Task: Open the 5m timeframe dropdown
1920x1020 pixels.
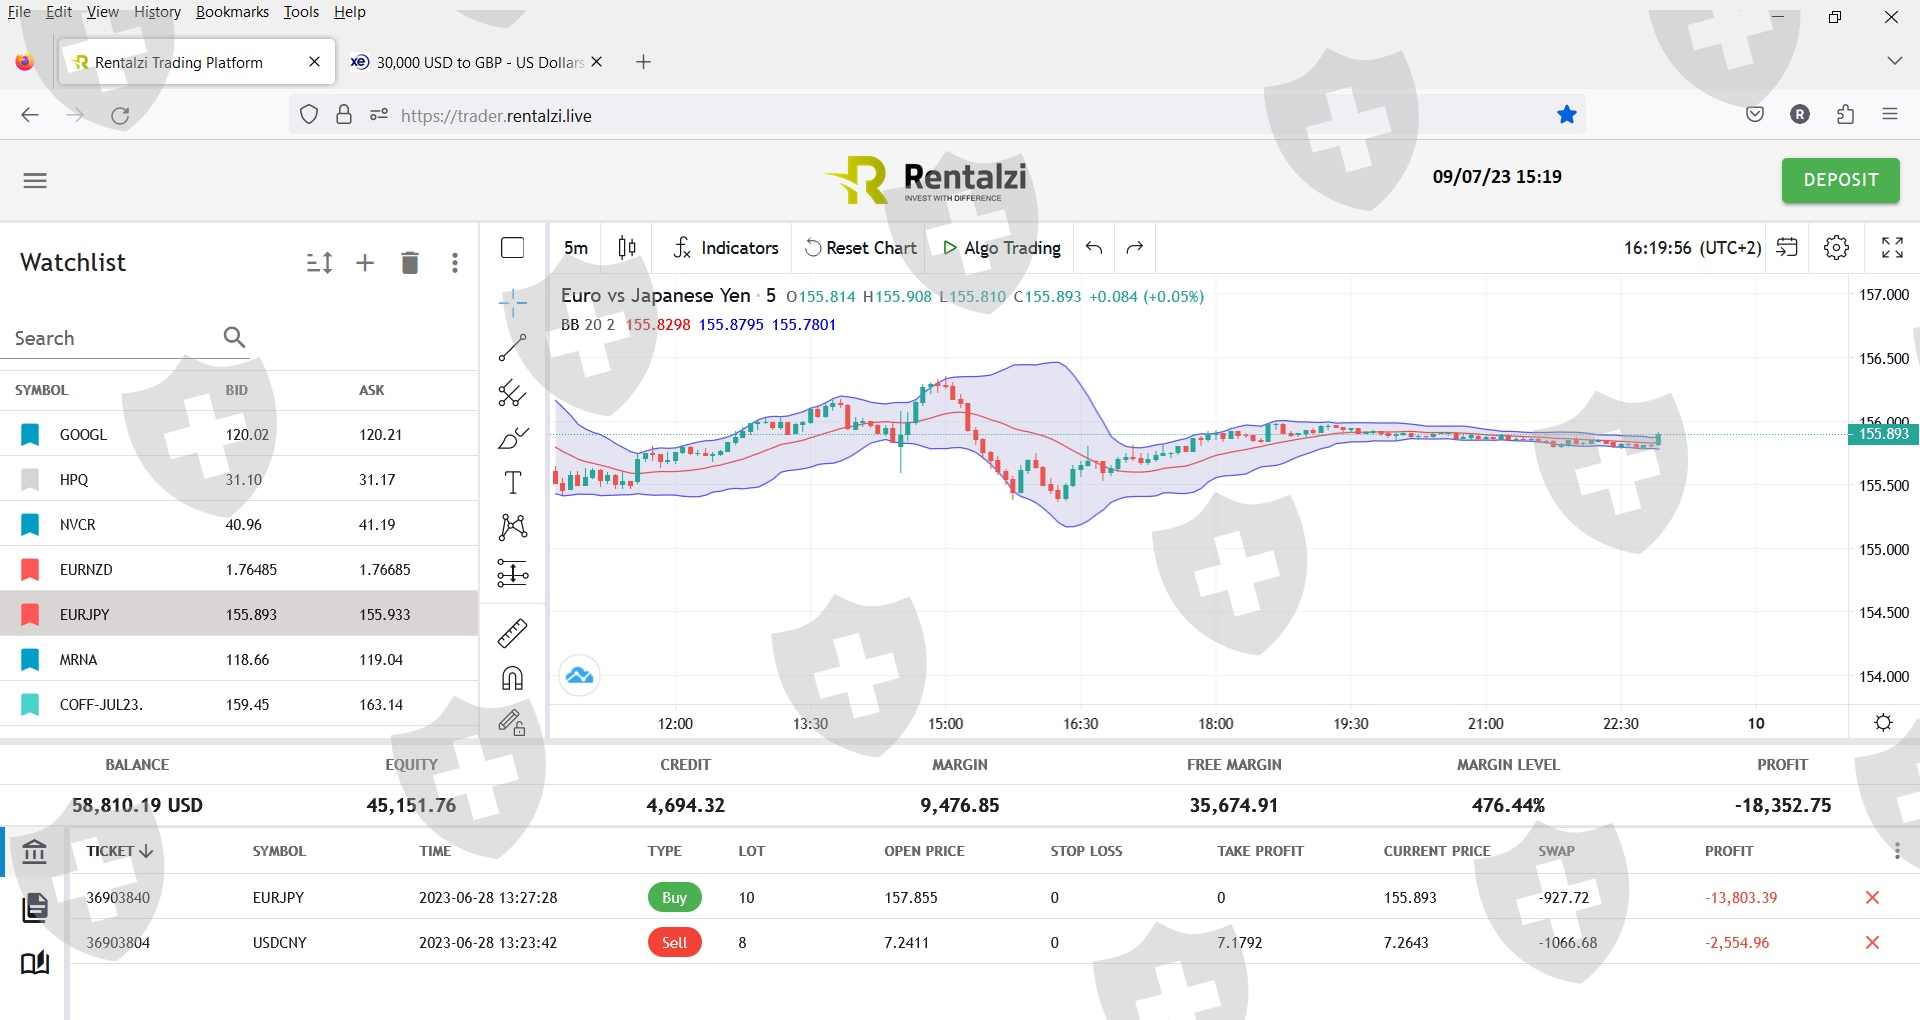Action: (x=576, y=248)
